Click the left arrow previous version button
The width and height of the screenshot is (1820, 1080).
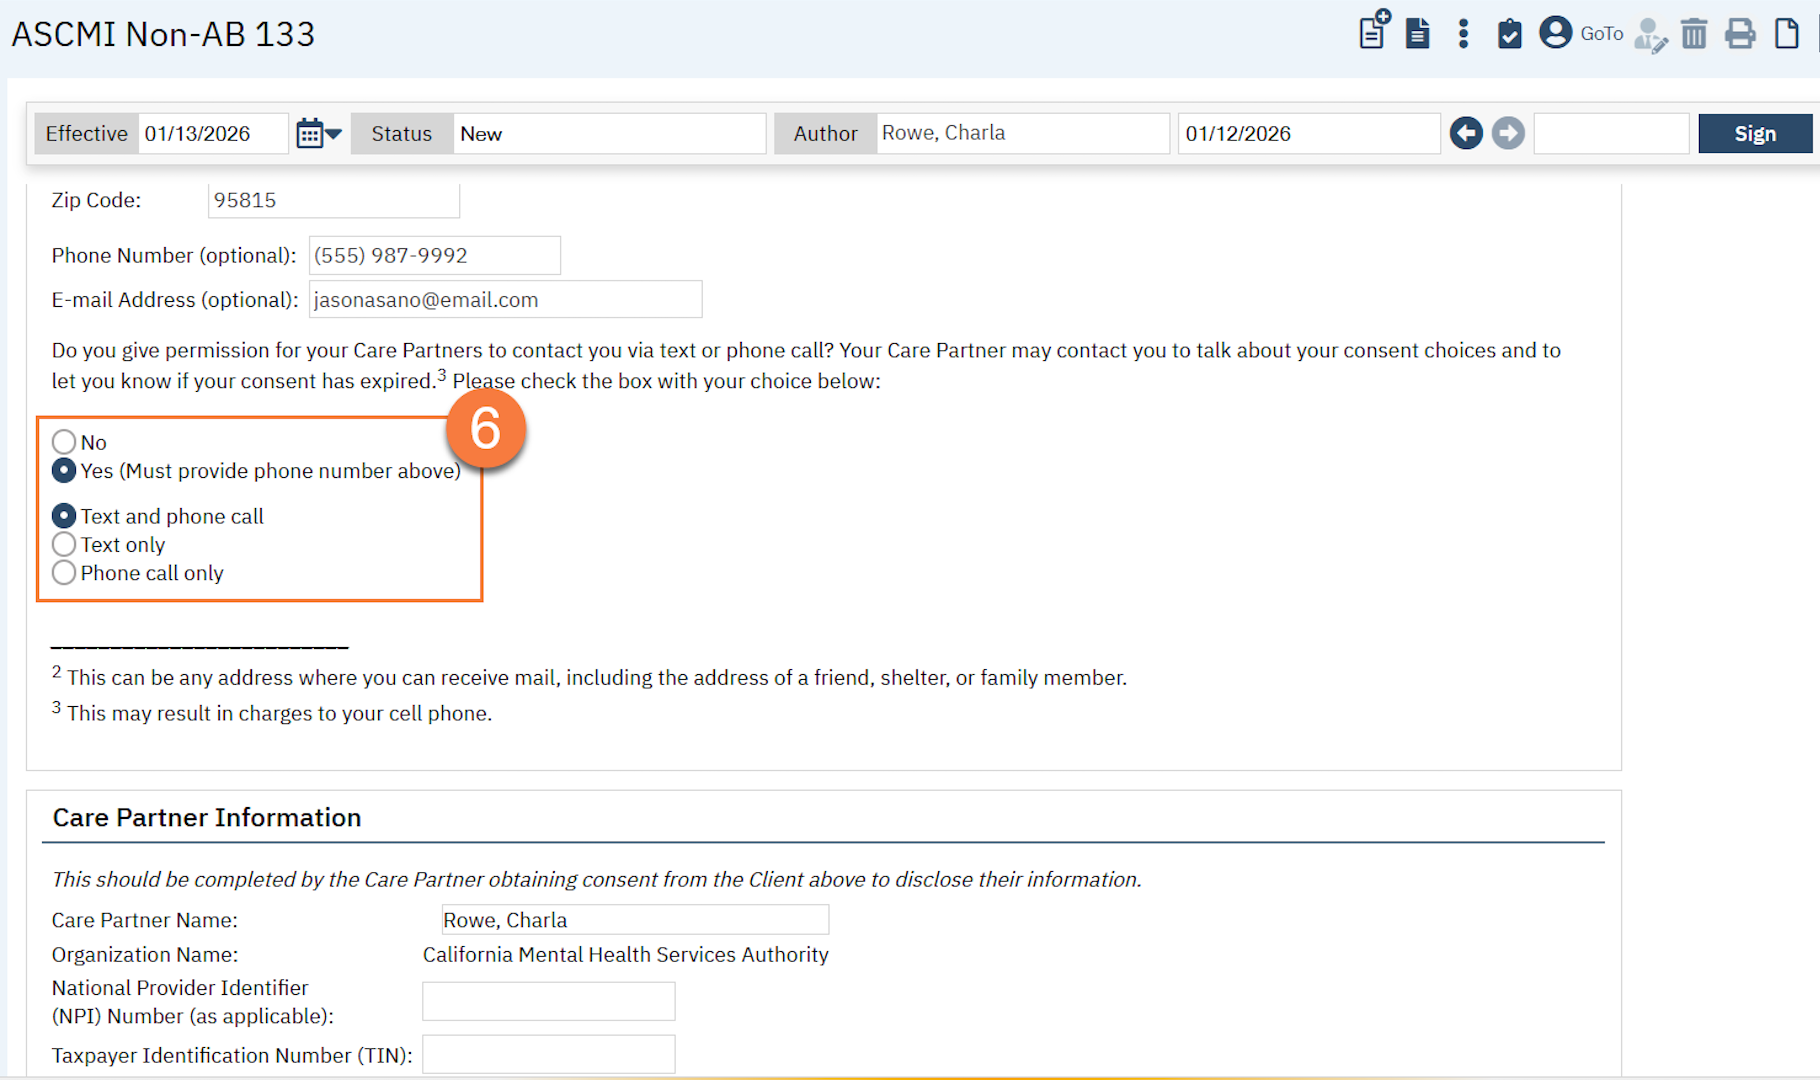(1466, 133)
